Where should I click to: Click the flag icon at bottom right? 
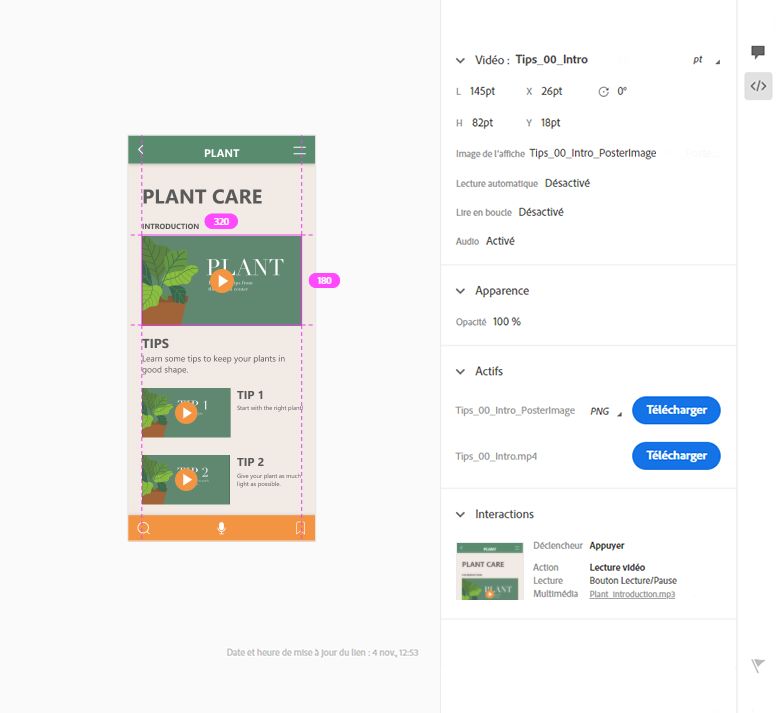pyautogui.click(x=758, y=665)
